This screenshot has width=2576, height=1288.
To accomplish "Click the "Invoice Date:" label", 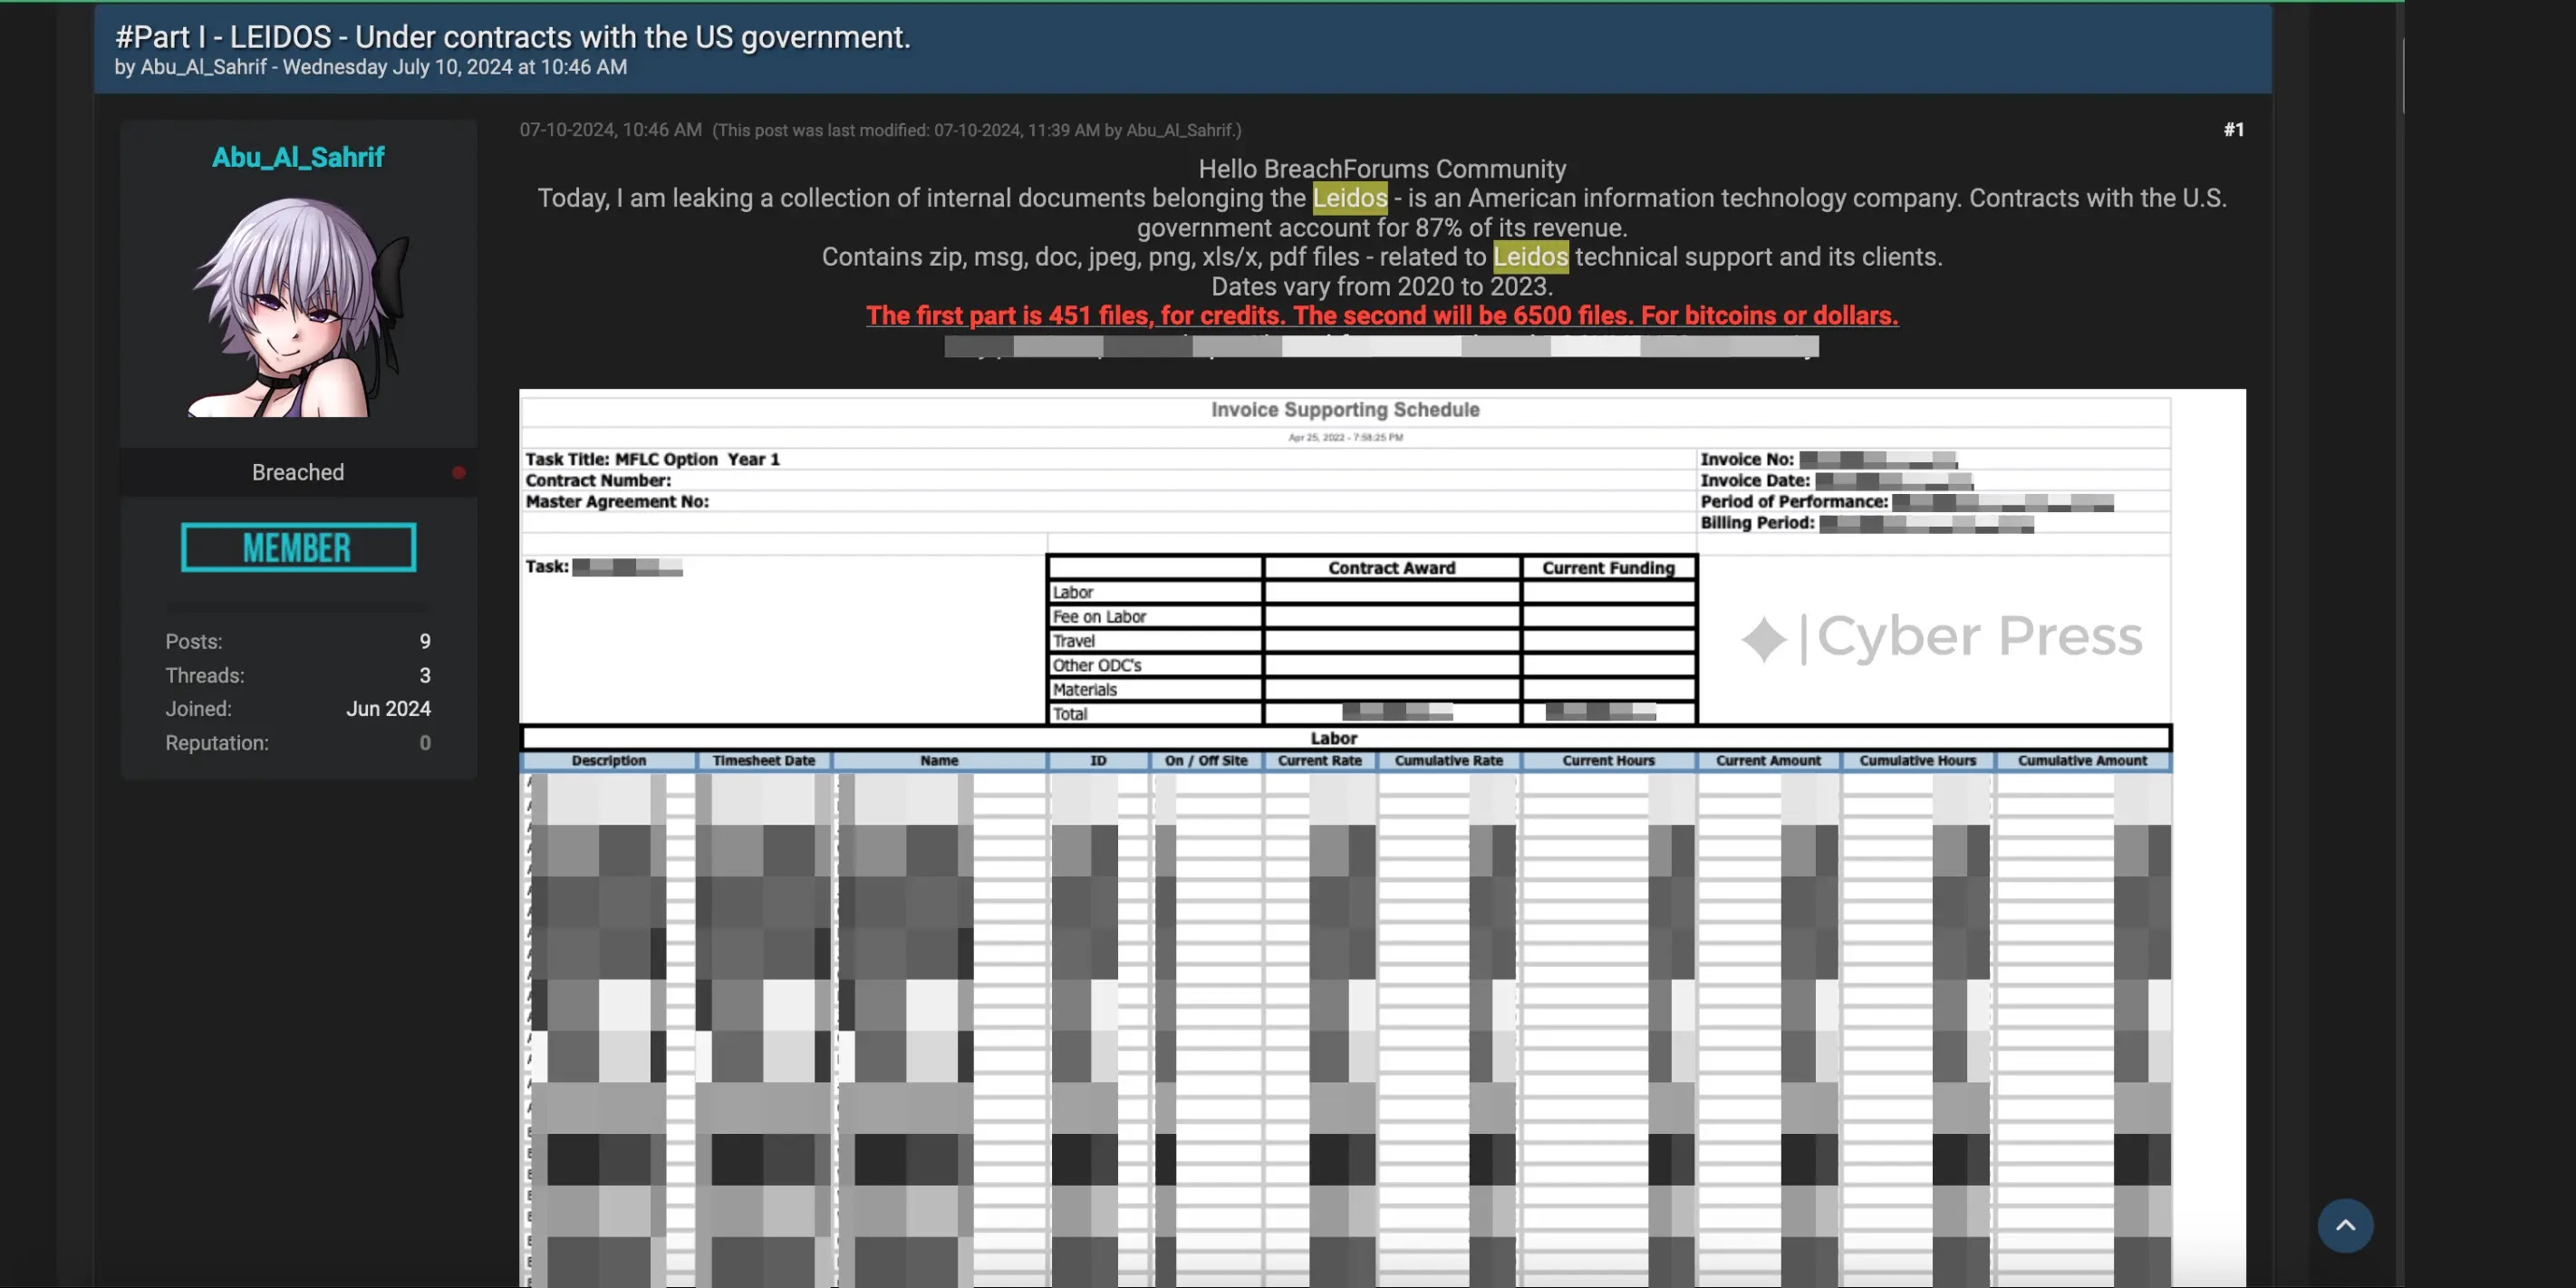I will pyautogui.click(x=1755, y=481).
